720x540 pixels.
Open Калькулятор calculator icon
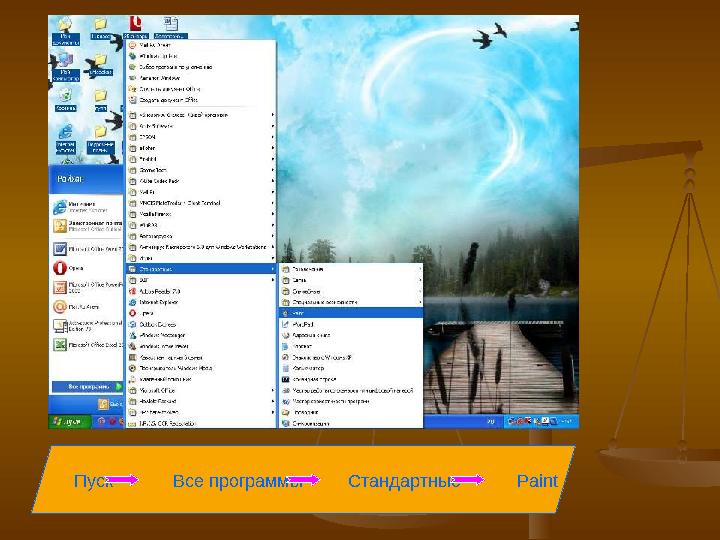point(285,368)
